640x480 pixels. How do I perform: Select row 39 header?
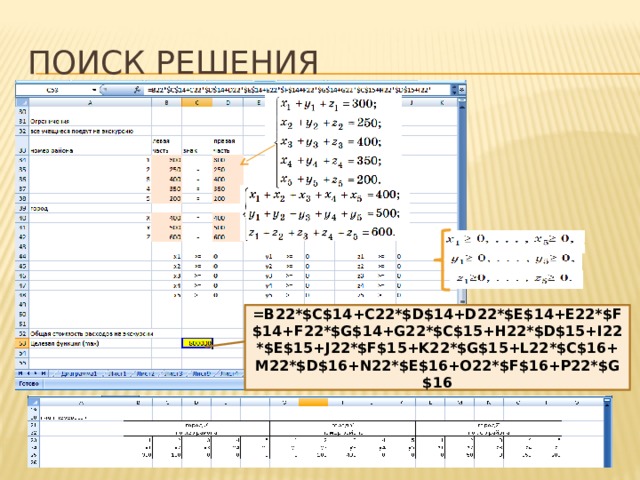[22, 208]
